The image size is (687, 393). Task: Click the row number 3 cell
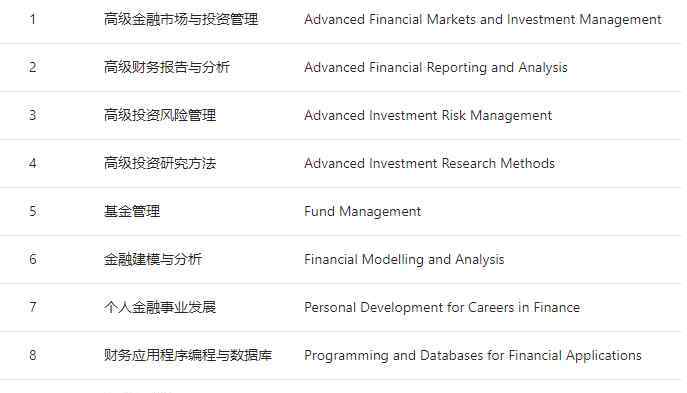(33, 115)
